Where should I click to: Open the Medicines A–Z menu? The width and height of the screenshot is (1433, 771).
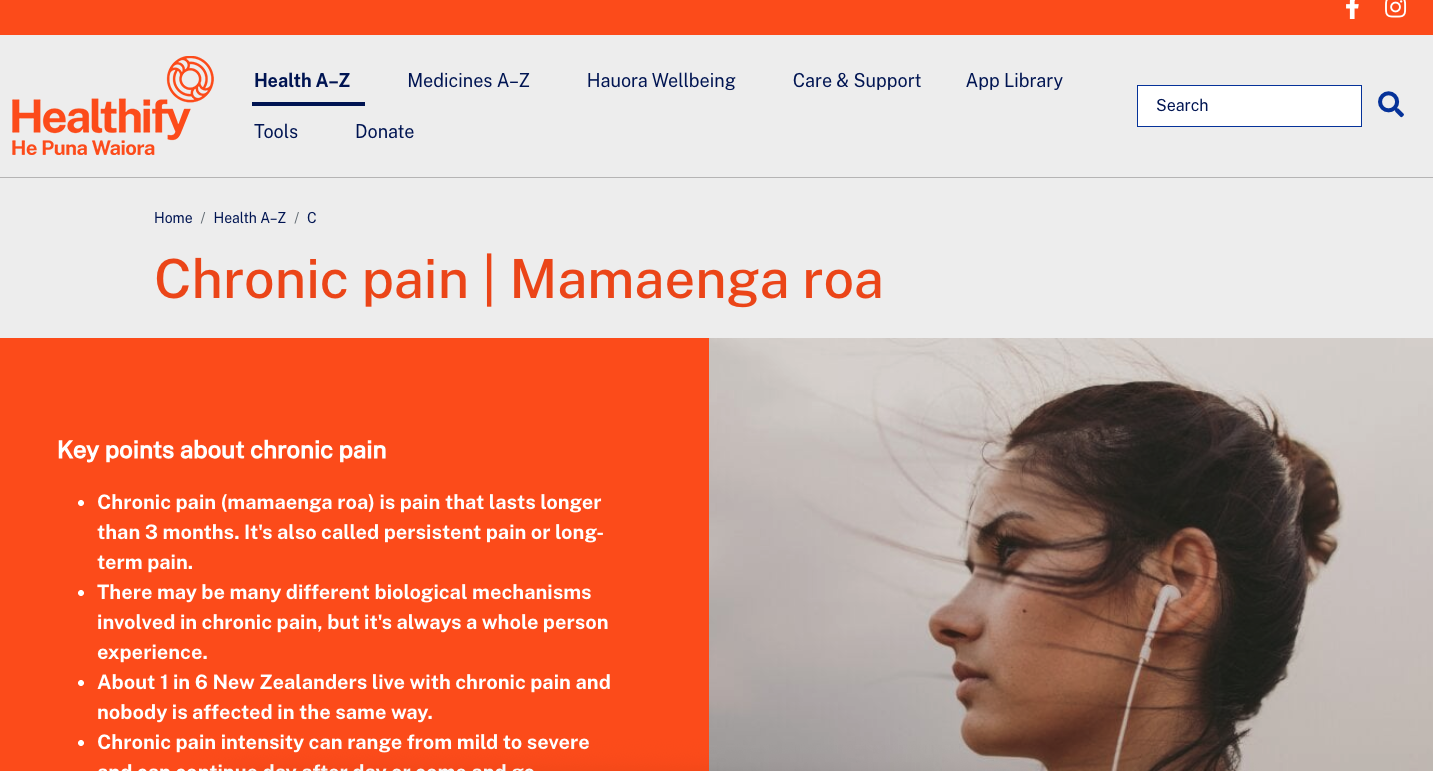pyautogui.click(x=468, y=81)
